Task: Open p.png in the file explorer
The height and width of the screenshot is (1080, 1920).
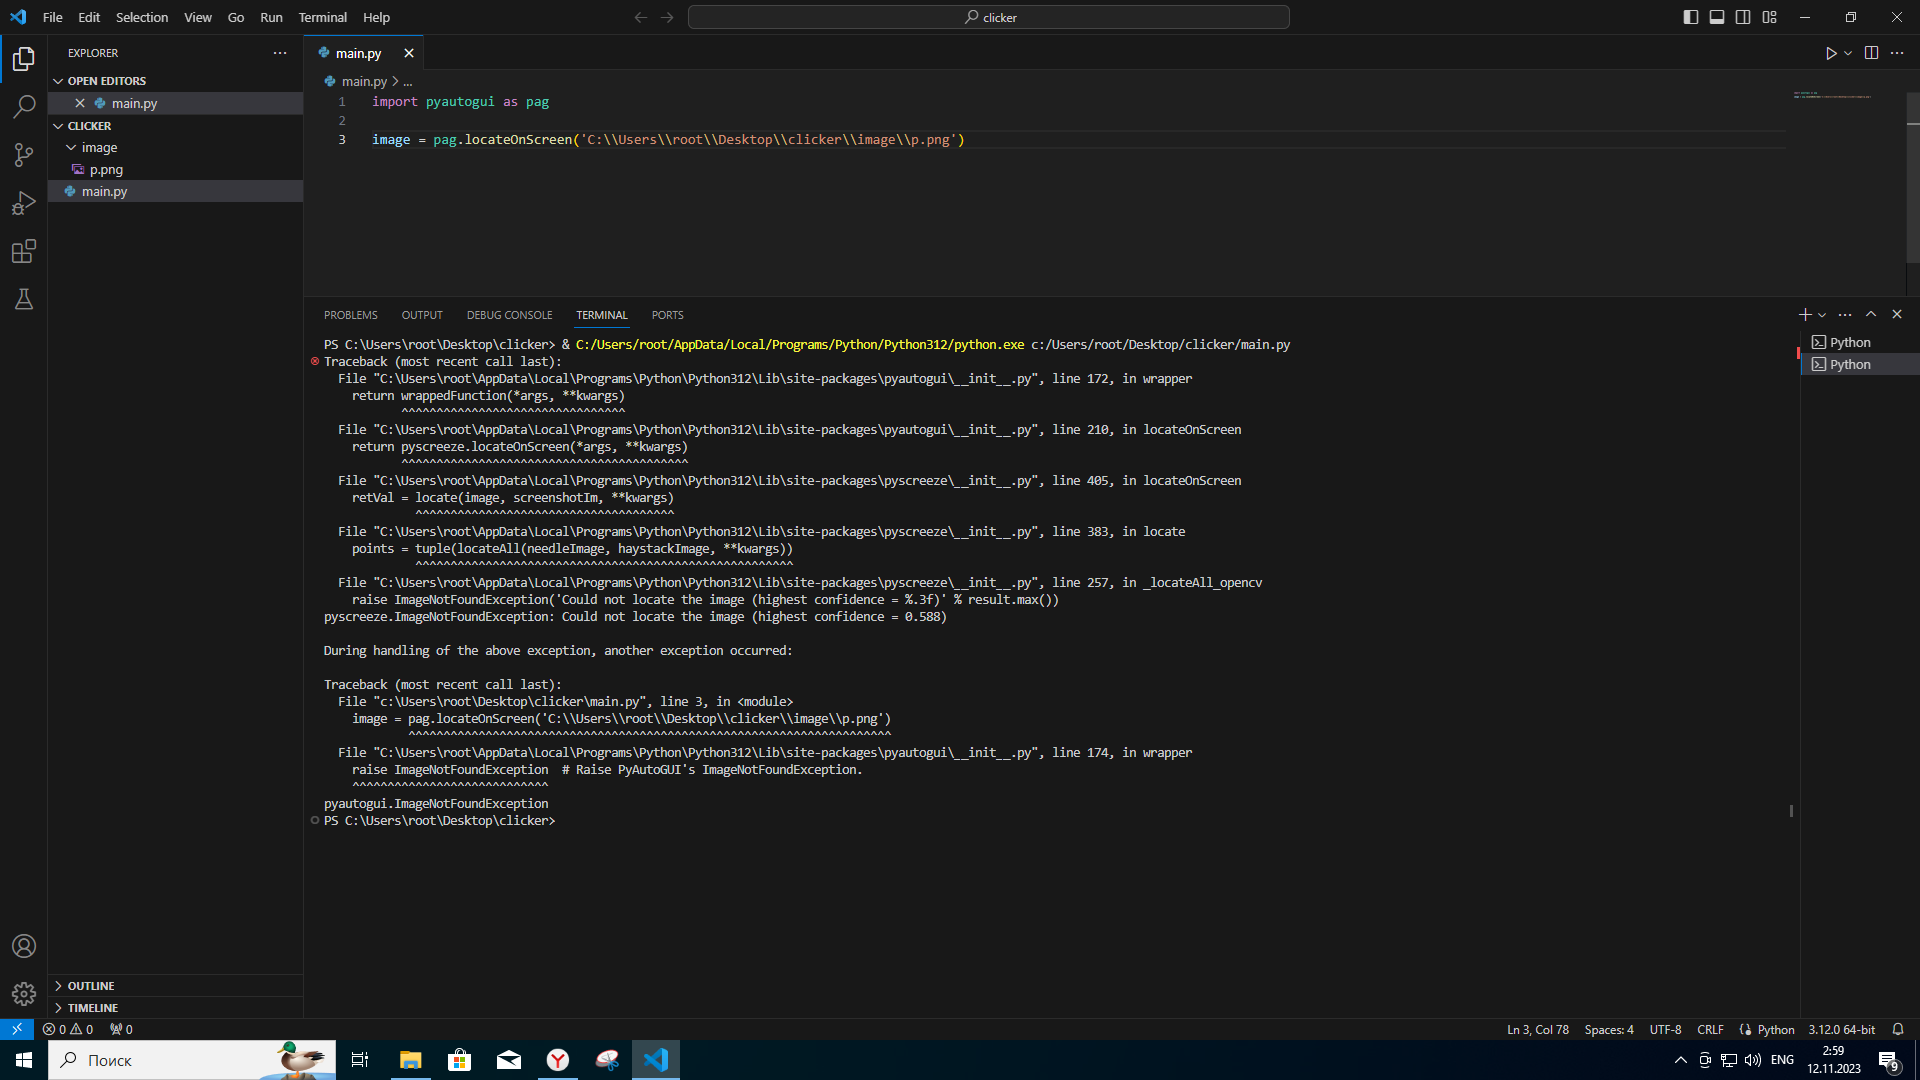Action: [x=106, y=169]
